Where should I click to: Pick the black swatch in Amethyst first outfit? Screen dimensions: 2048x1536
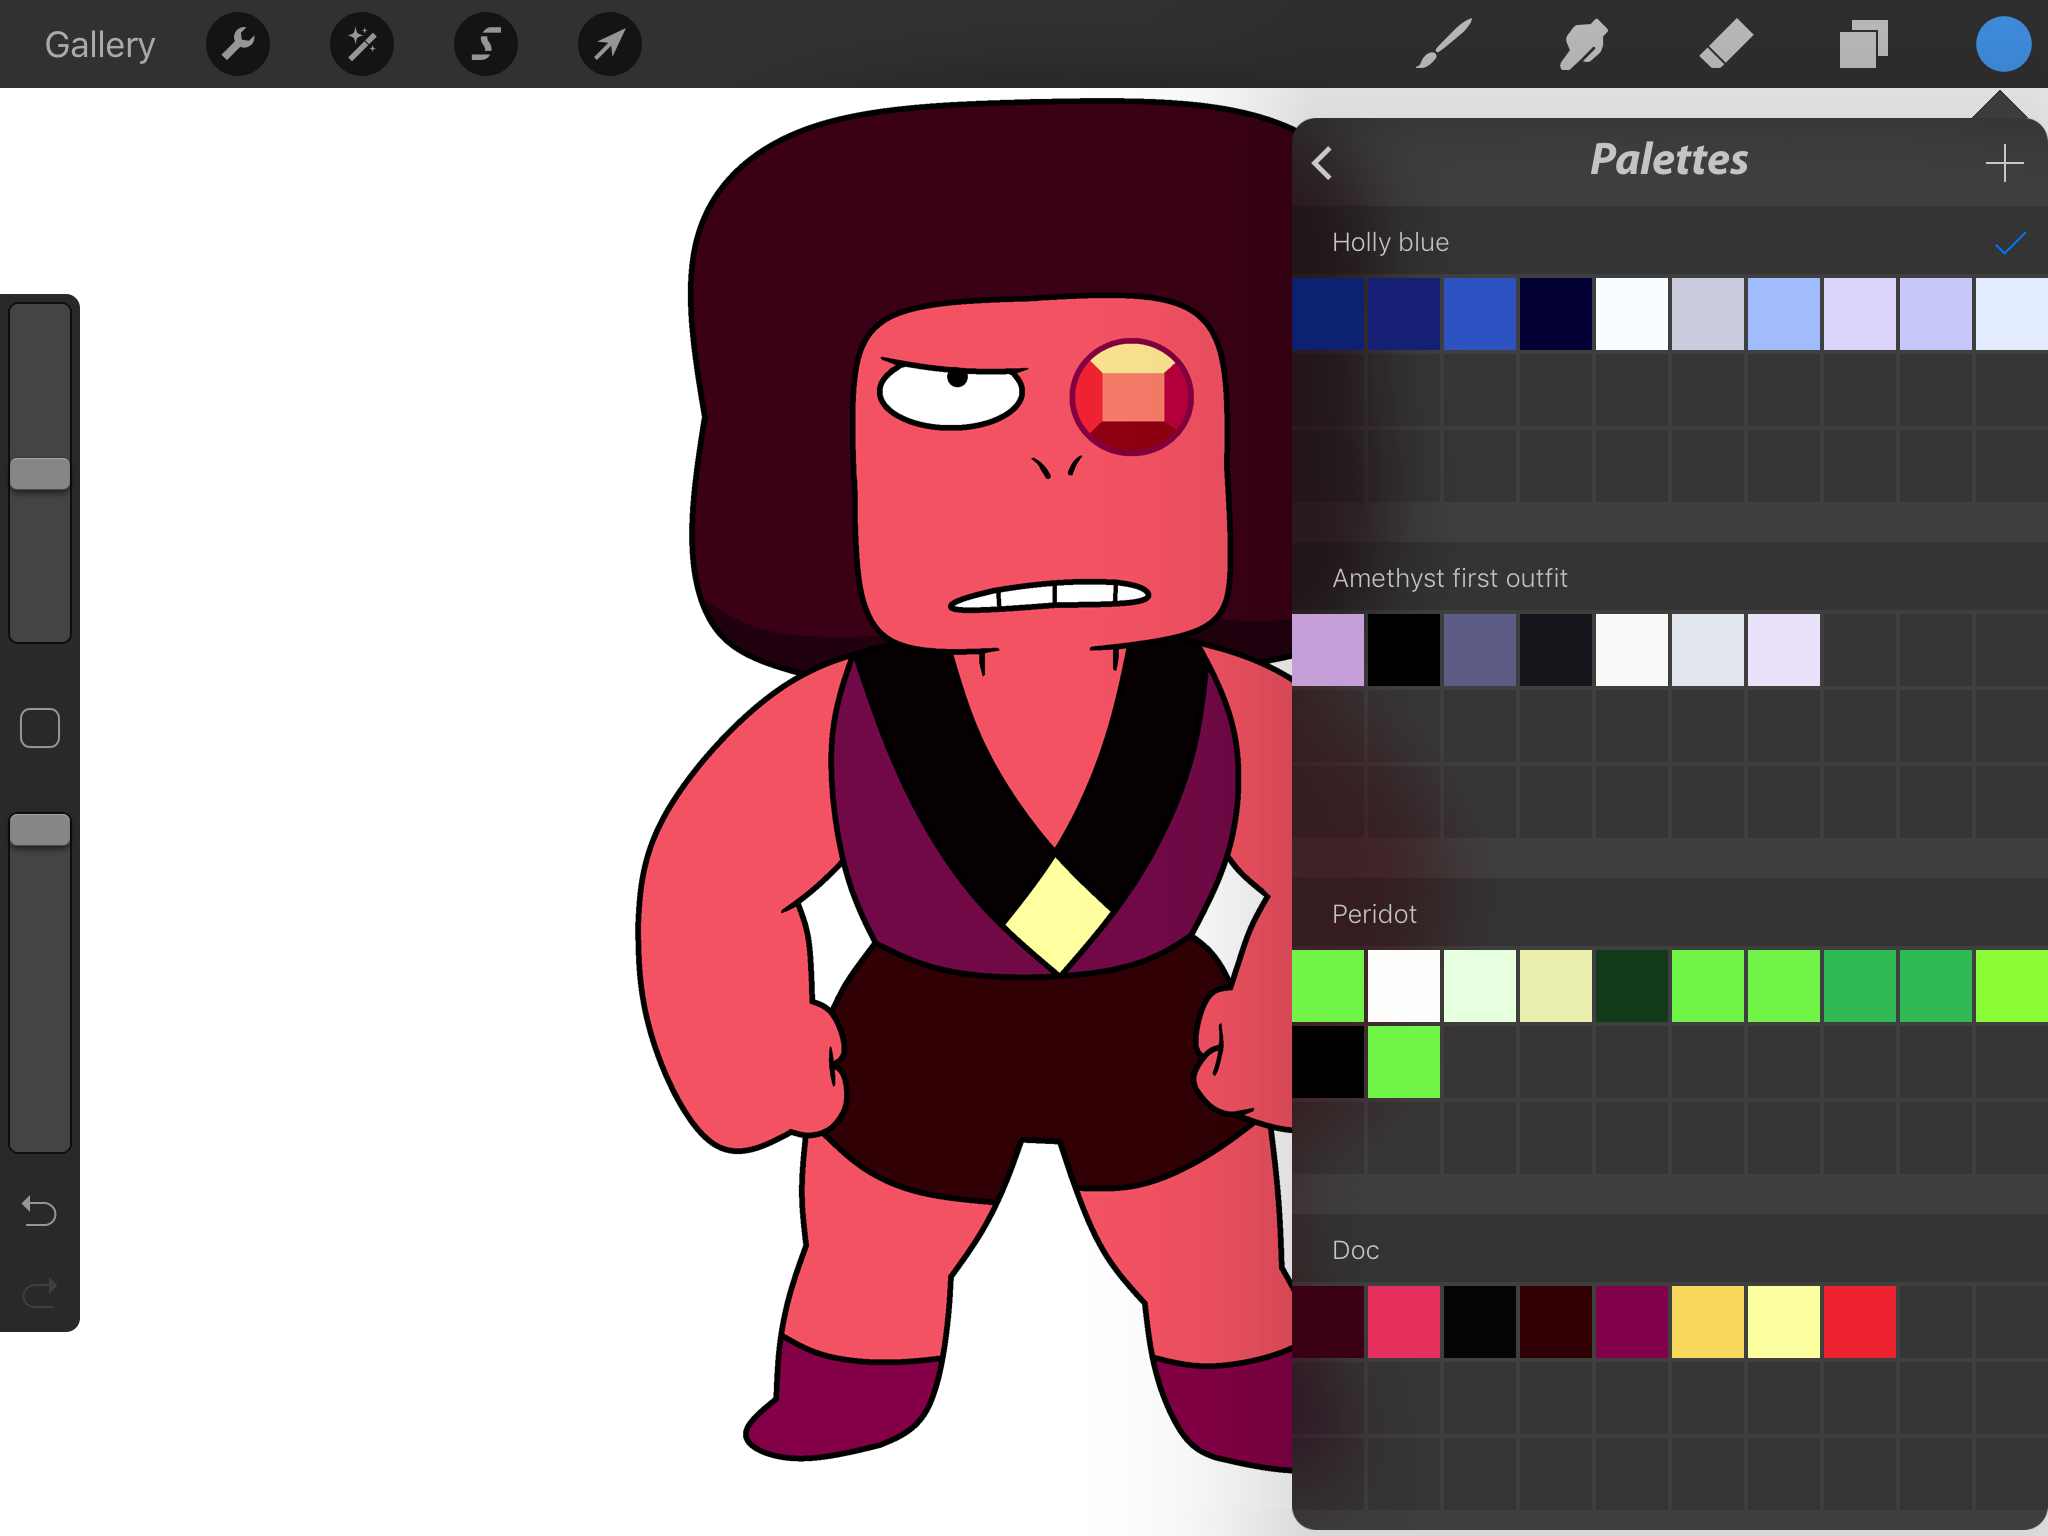pos(1404,650)
